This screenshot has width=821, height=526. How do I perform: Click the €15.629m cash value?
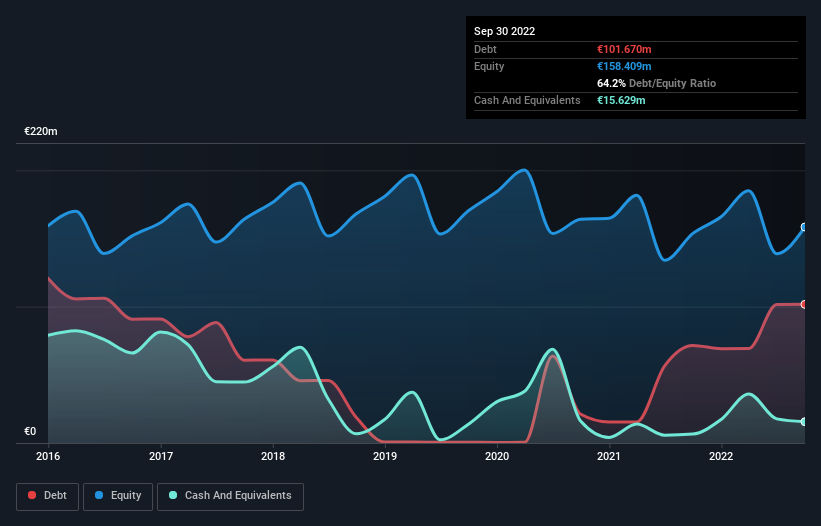click(x=621, y=100)
